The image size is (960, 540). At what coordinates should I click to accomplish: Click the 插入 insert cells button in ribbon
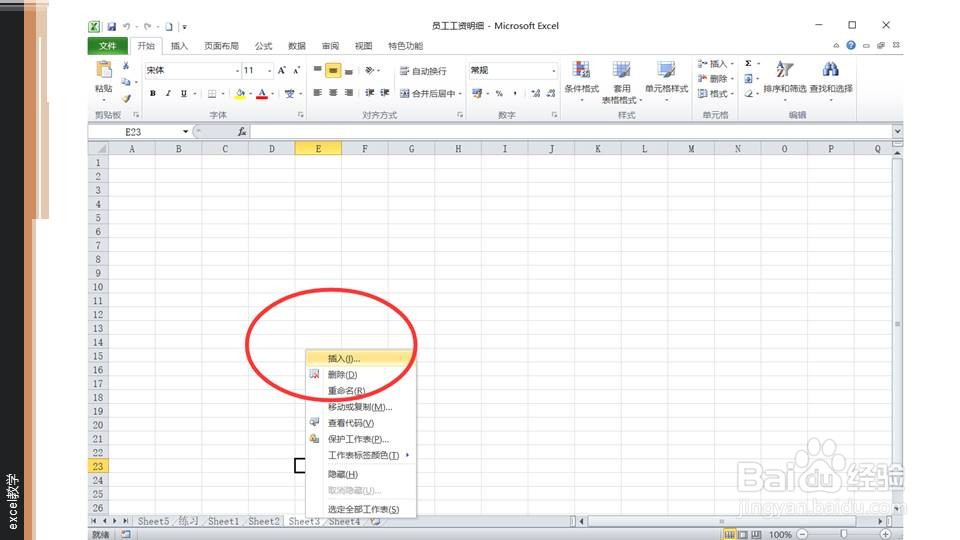click(714, 64)
